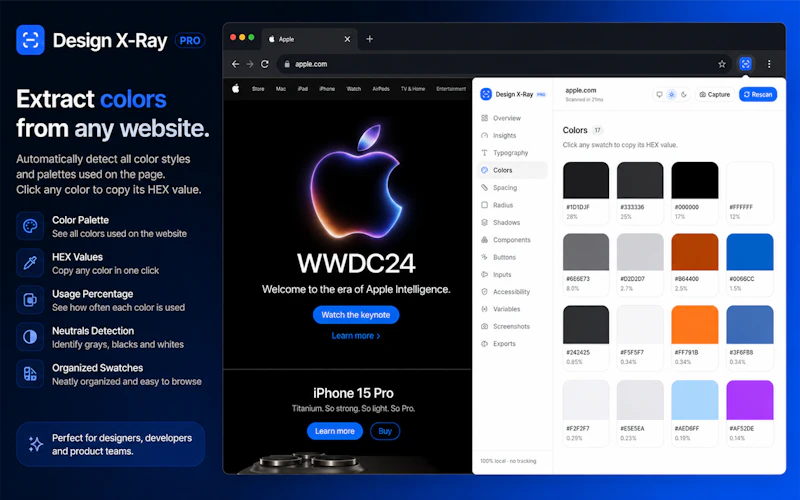Viewport: 800px width, 500px height.
Task: Select Buttons in the sidebar
Action: click(x=513, y=257)
